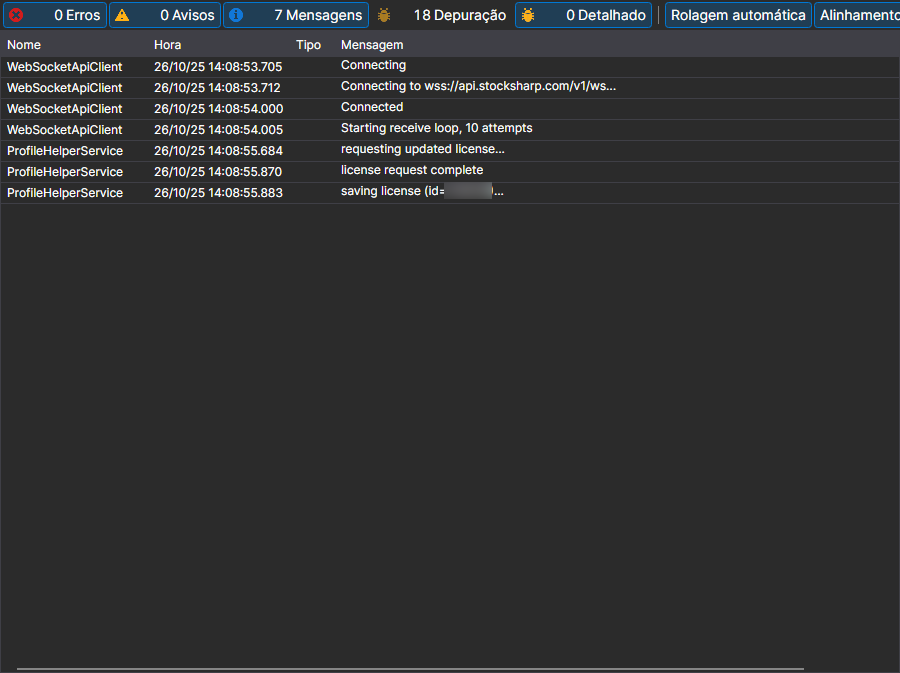Toggle Rolagem automática auto-scroll

pyautogui.click(x=738, y=15)
